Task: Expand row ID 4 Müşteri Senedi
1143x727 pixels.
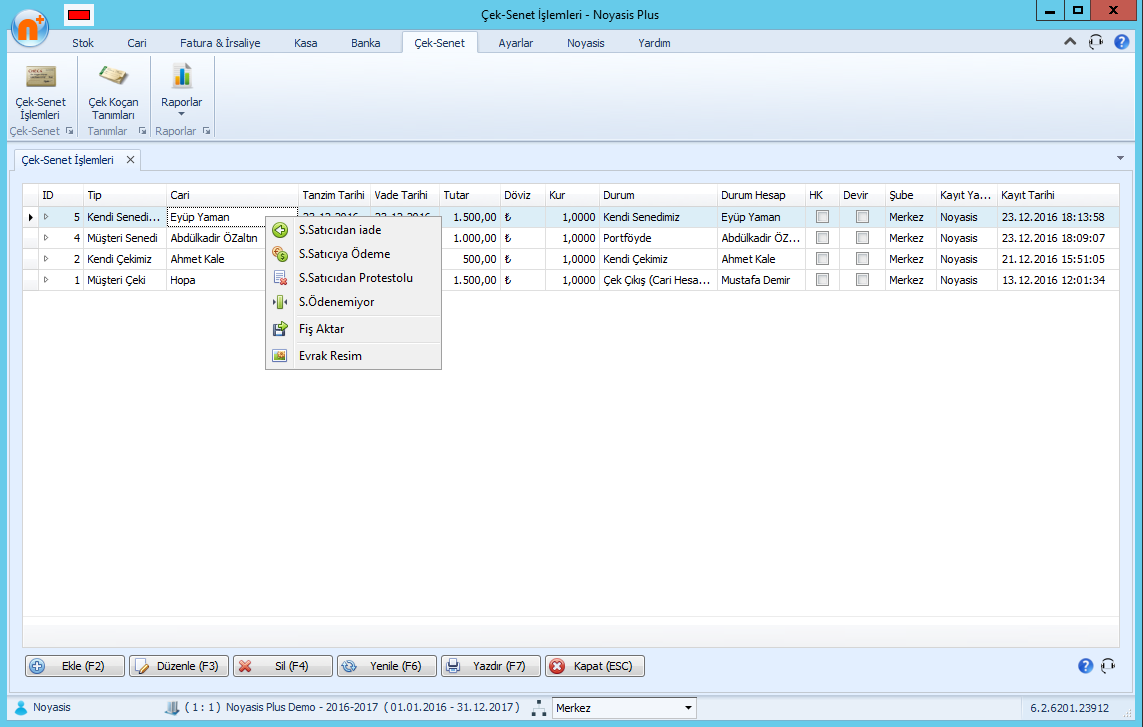Action: click(x=46, y=238)
